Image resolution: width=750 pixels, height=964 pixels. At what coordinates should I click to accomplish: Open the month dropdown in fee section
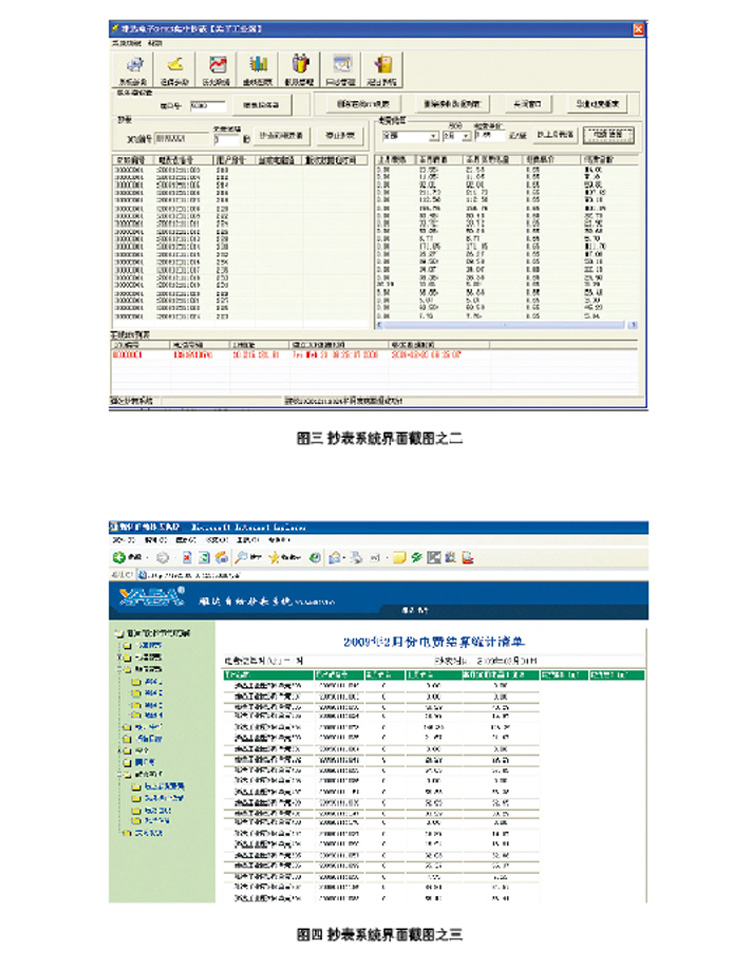(456, 136)
